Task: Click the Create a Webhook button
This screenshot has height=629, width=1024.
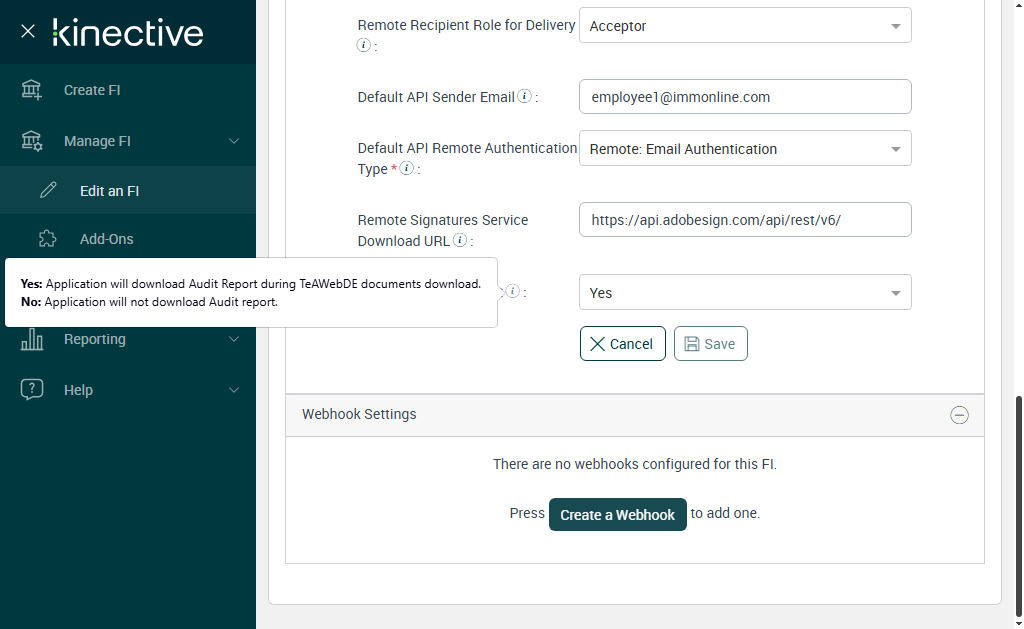Action: point(617,514)
